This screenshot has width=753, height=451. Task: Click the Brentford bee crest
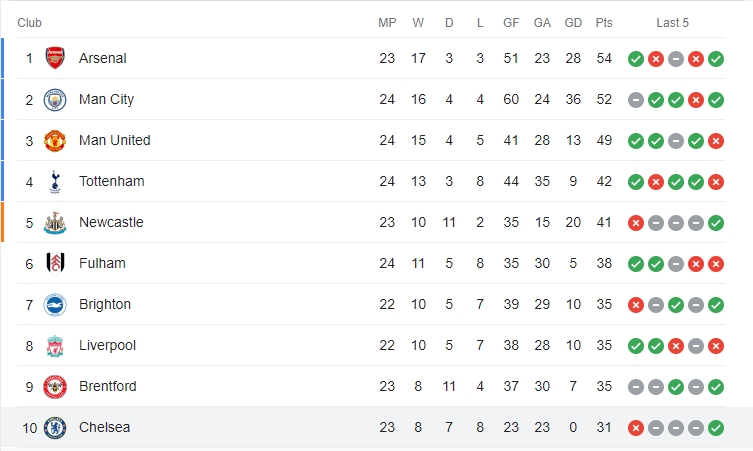[x=55, y=387]
